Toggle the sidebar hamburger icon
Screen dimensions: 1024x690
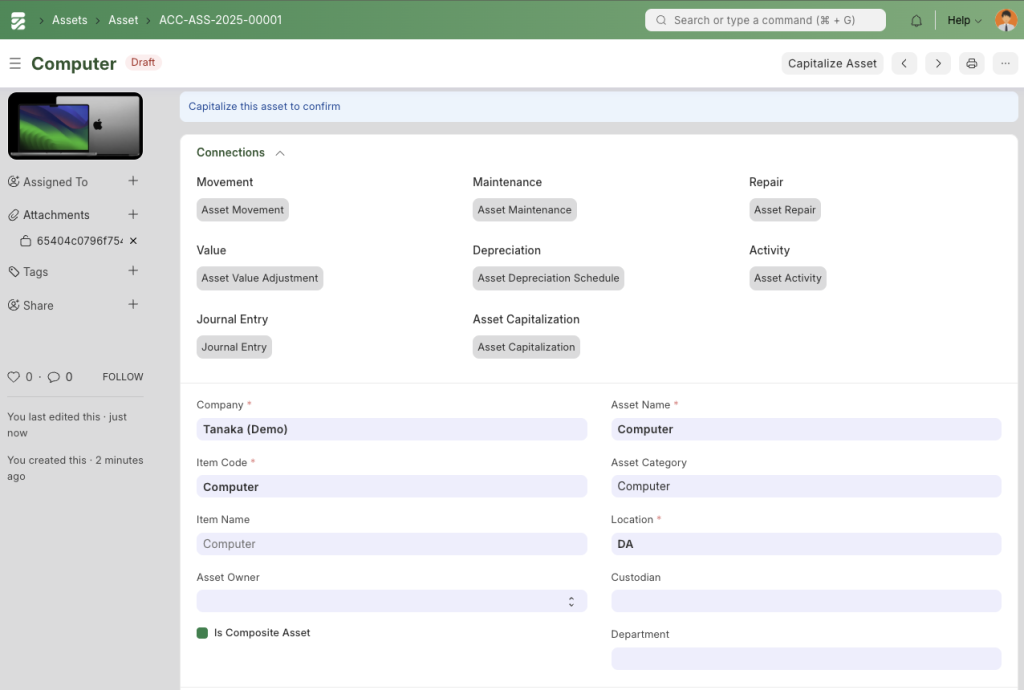click(x=15, y=63)
